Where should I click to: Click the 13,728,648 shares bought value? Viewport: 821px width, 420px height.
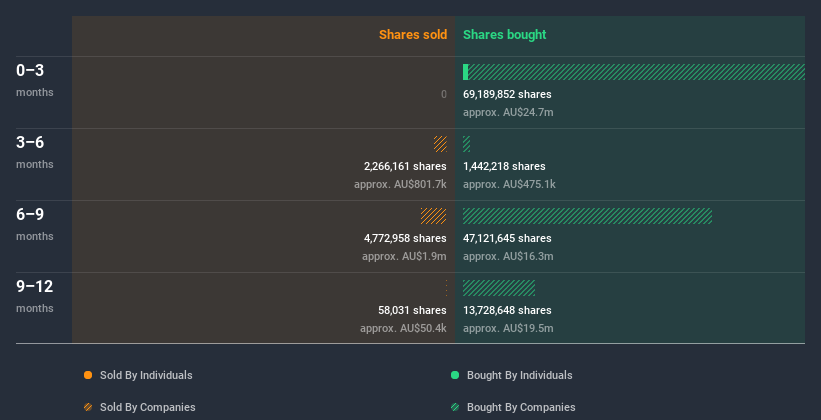click(507, 311)
